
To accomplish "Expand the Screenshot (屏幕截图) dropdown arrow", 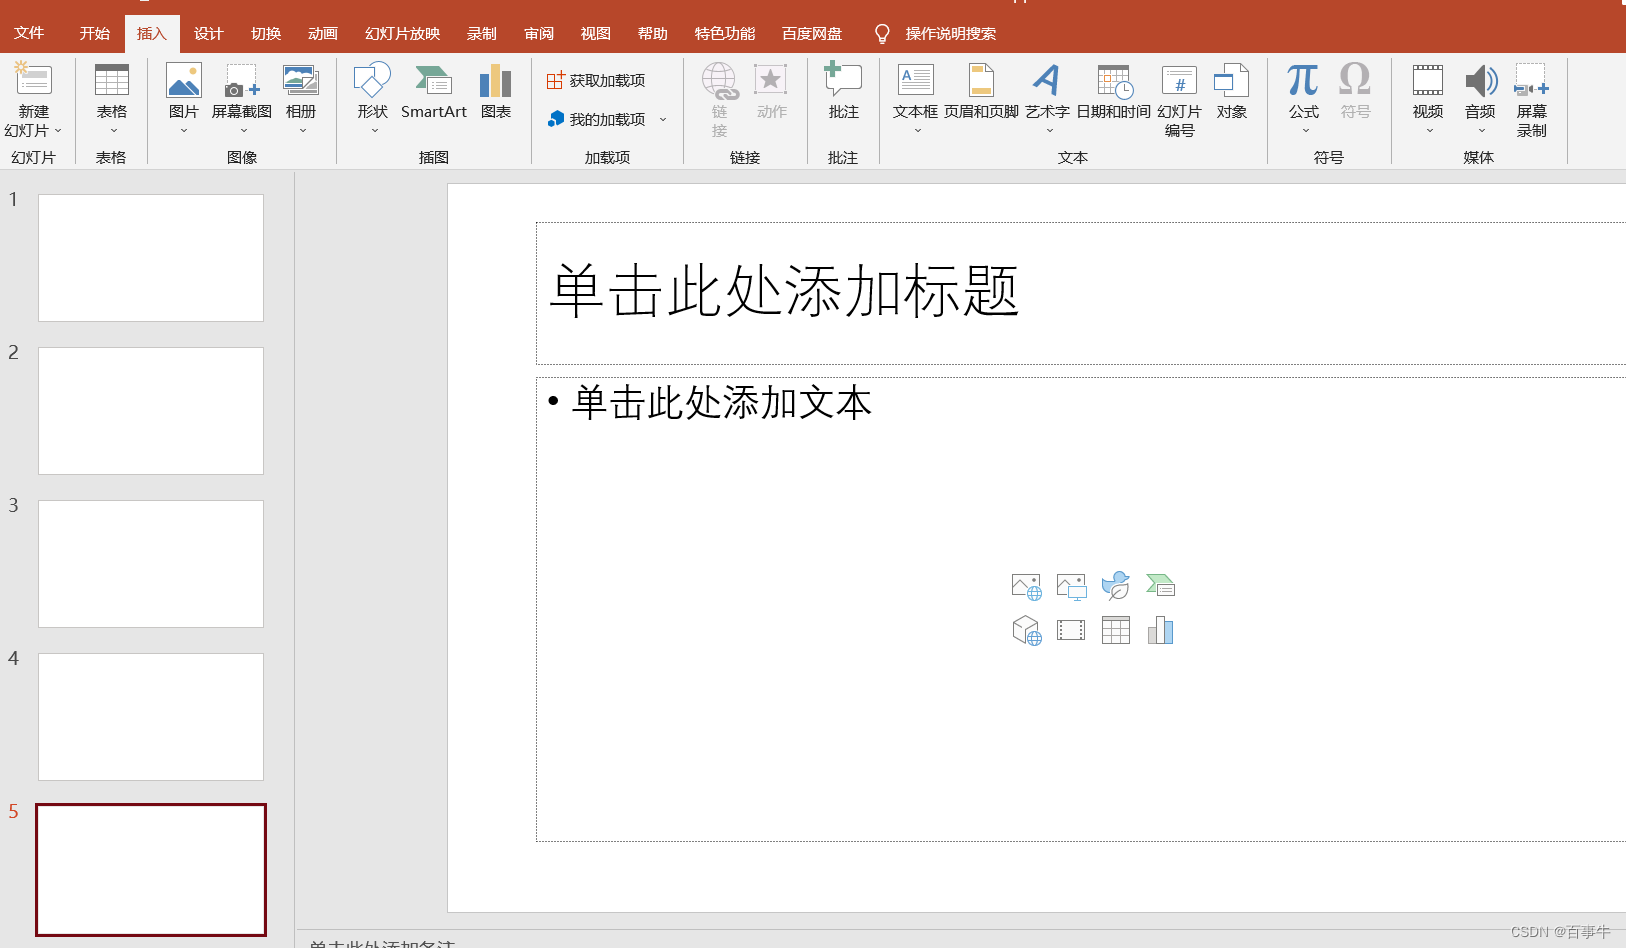I will 243,131.
